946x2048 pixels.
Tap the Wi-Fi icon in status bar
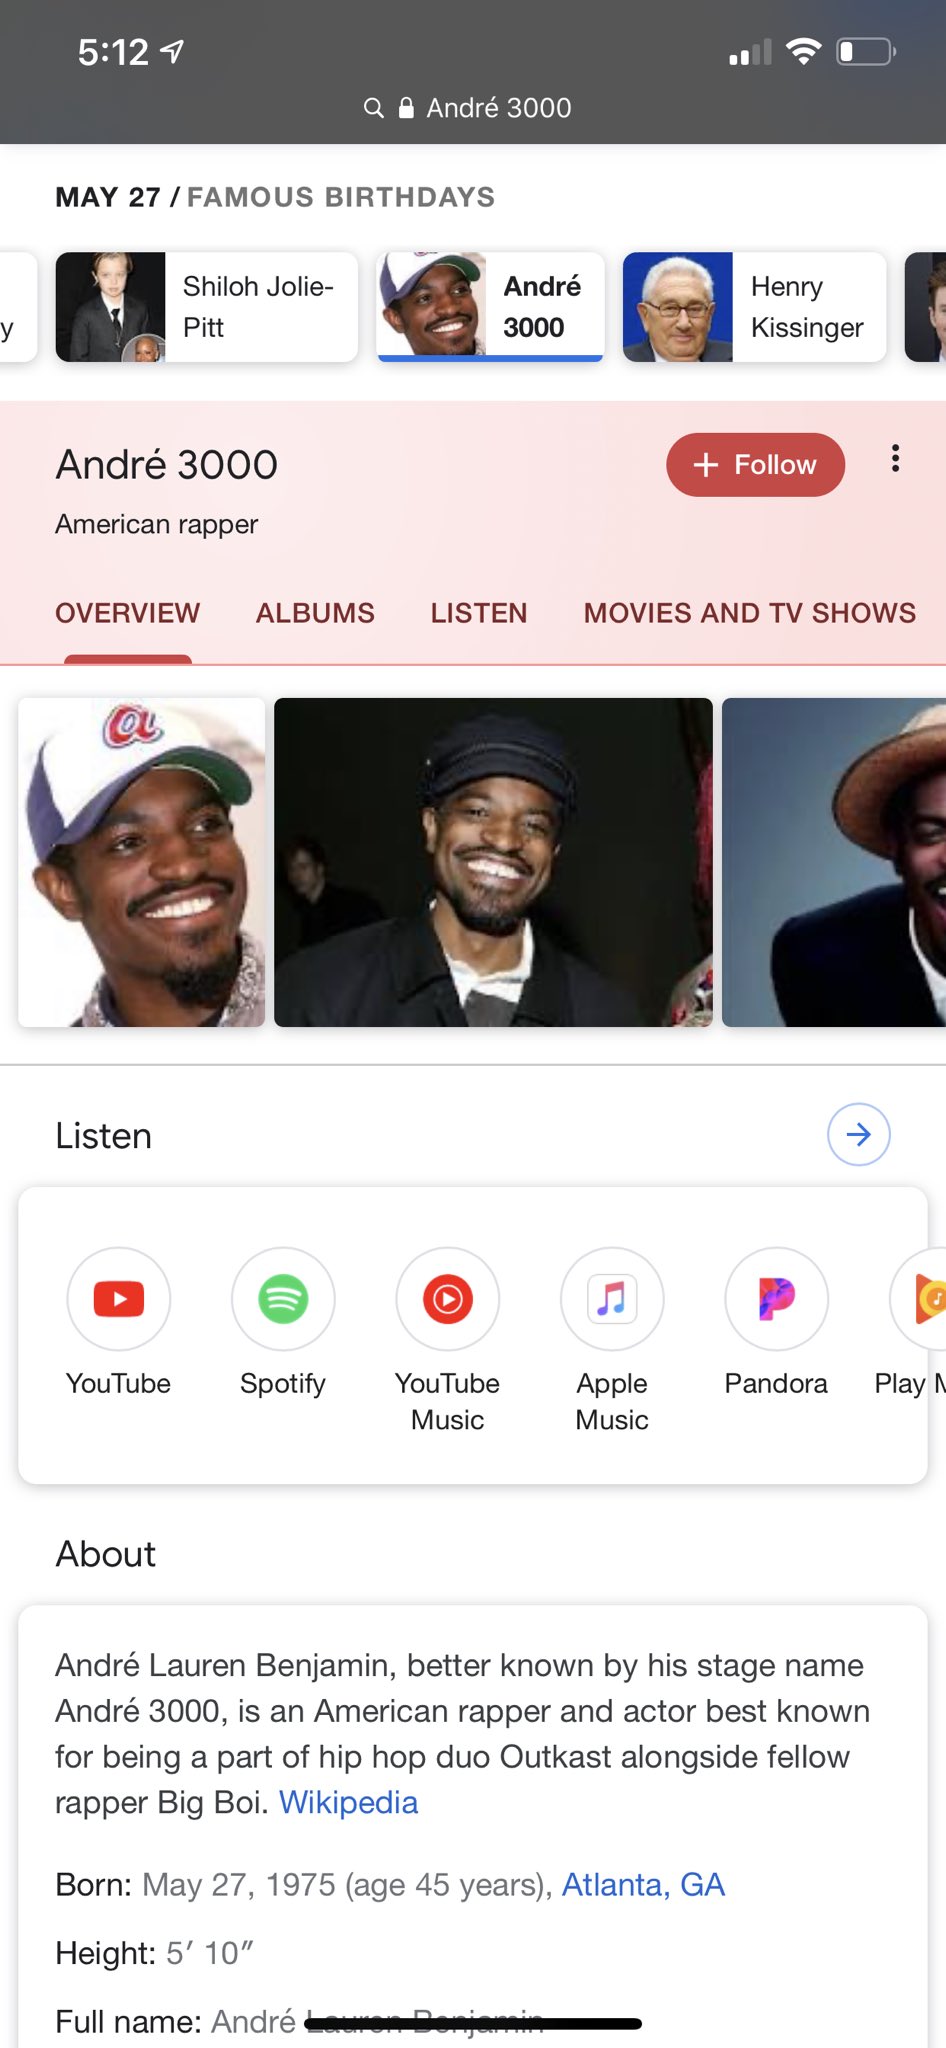pyautogui.click(x=803, y=51)
